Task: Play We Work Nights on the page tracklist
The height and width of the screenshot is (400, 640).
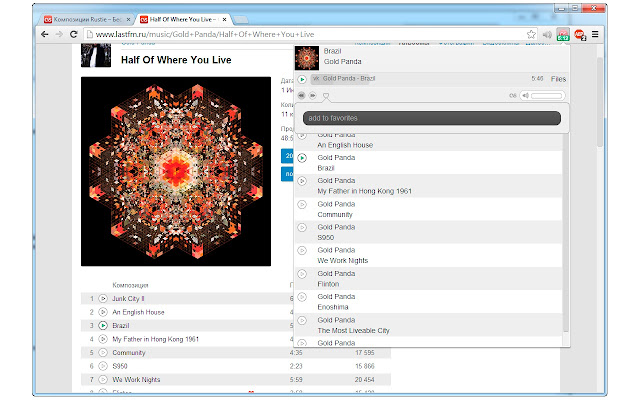Action: pos(103,380)
